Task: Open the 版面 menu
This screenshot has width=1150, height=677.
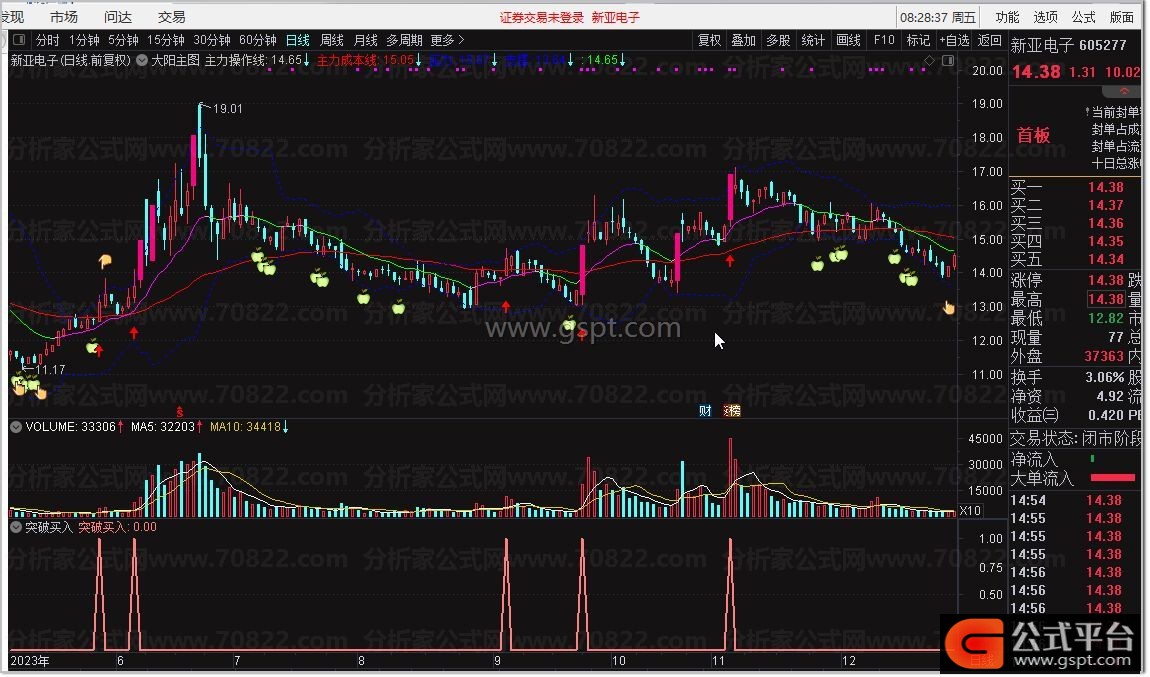Action: click(1122, 17)
